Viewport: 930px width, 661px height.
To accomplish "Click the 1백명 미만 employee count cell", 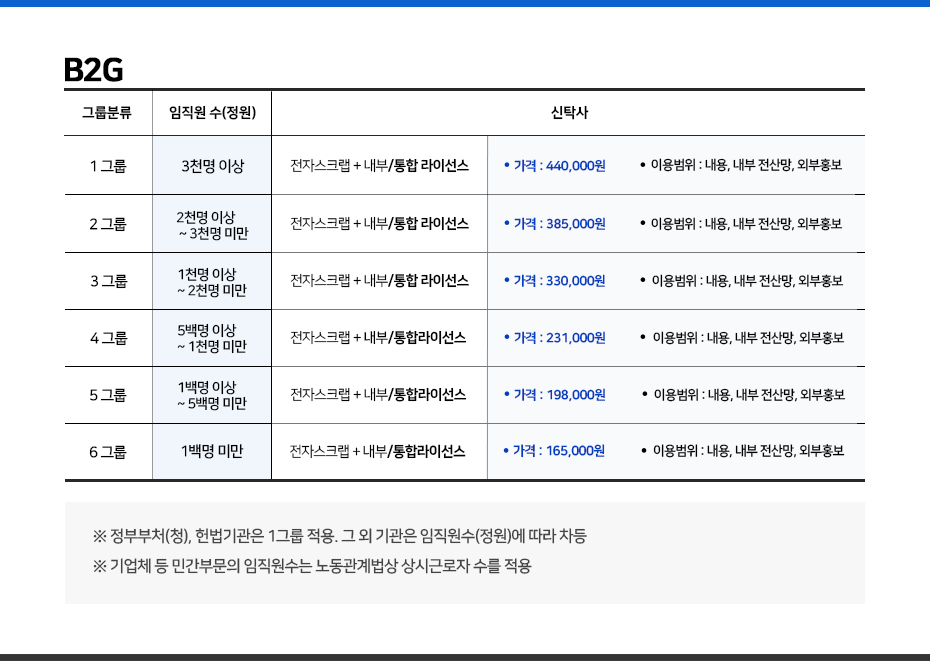I will point(212,452).
